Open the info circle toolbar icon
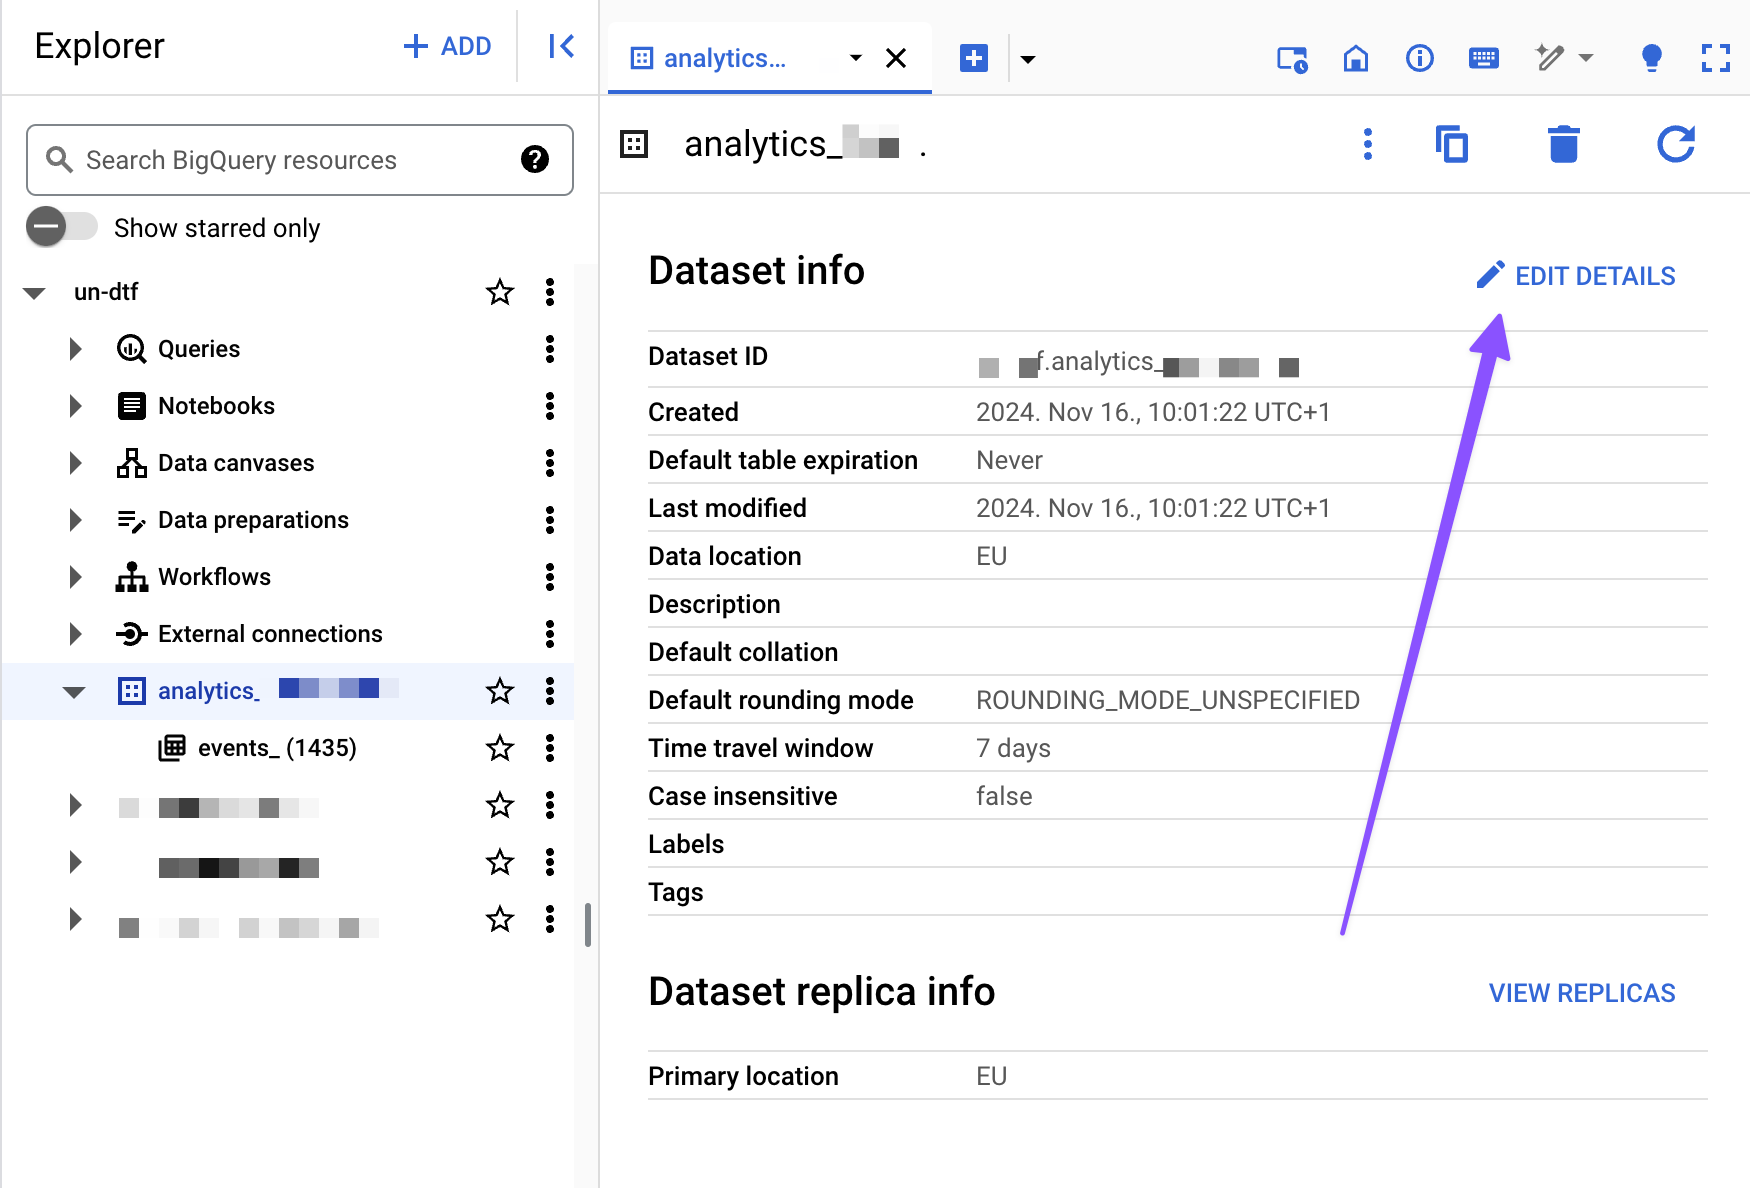This screenshot has width=1750, height=1188. [1420, 58]
